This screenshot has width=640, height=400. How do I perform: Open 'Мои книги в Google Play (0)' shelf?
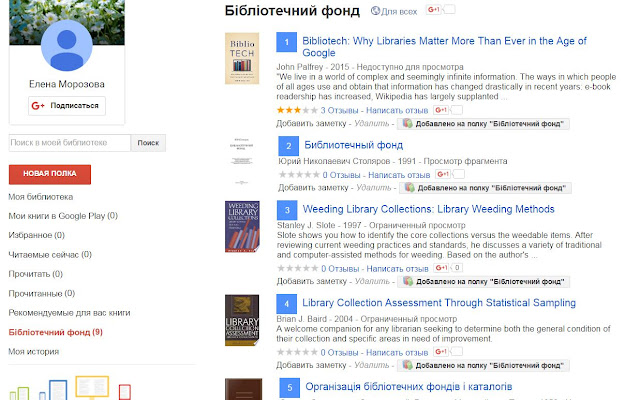(63, 216)
